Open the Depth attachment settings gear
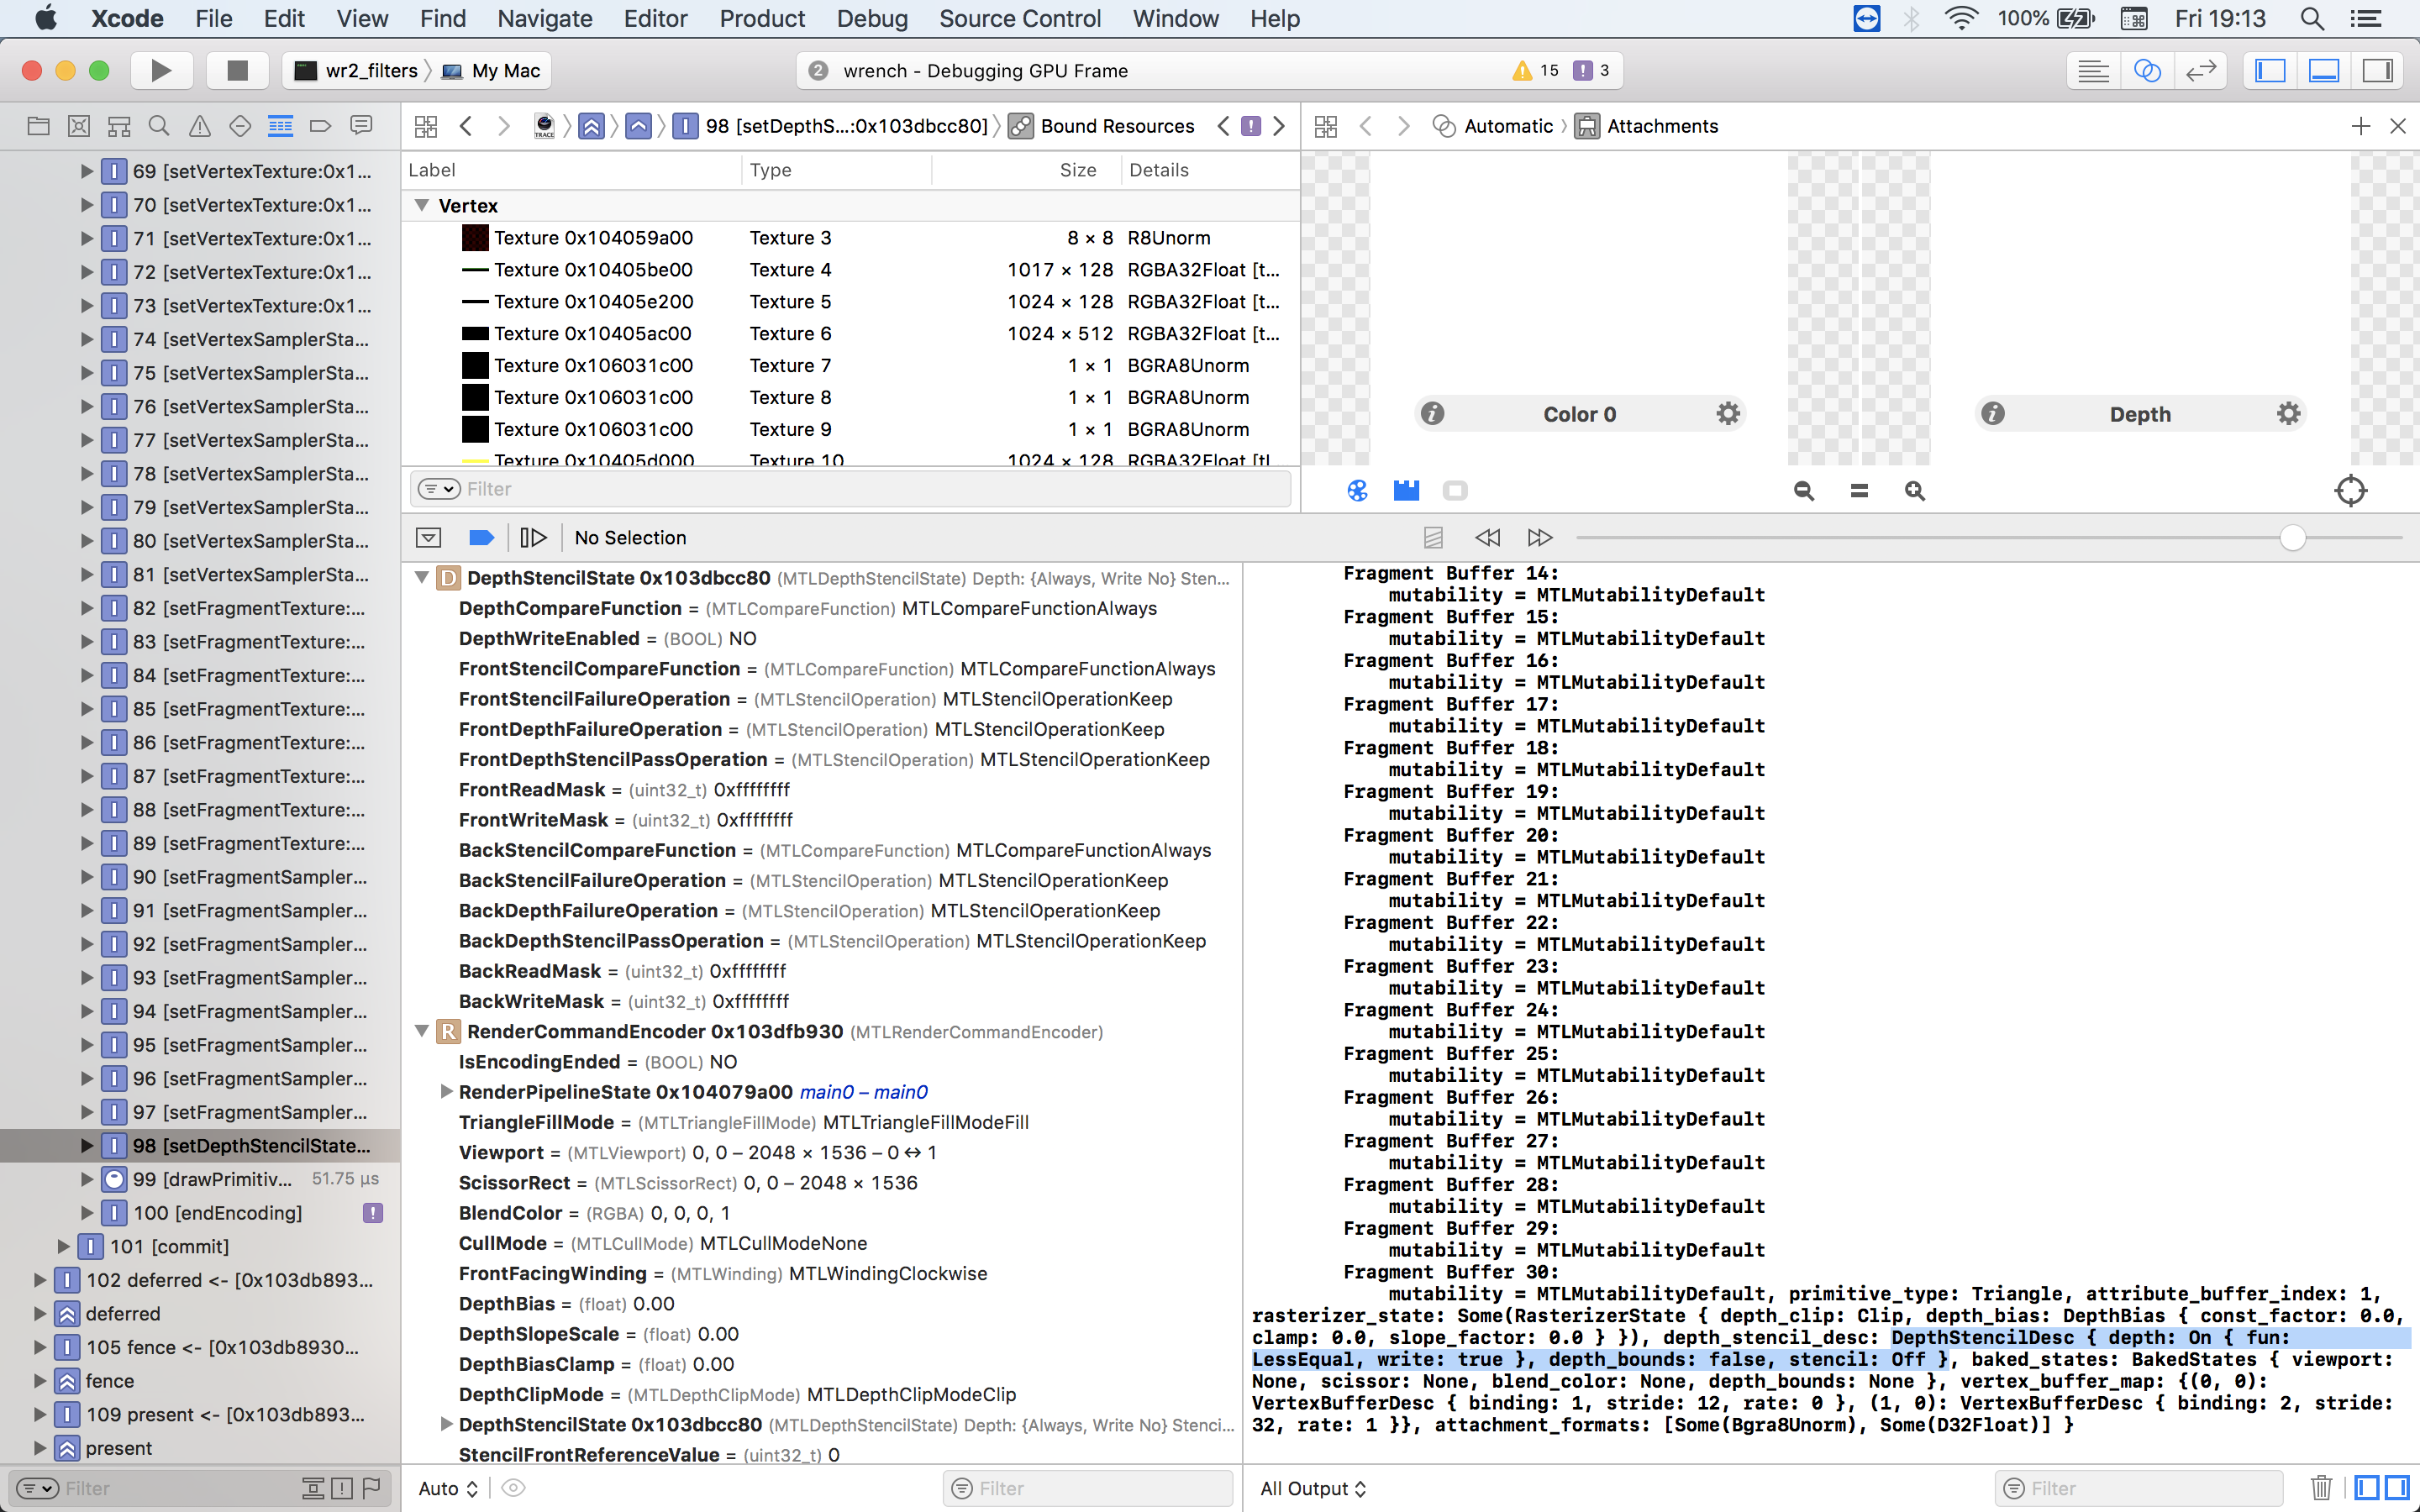The width and height of the screenshot is (2420, 1512). (x=2289, y=413)
